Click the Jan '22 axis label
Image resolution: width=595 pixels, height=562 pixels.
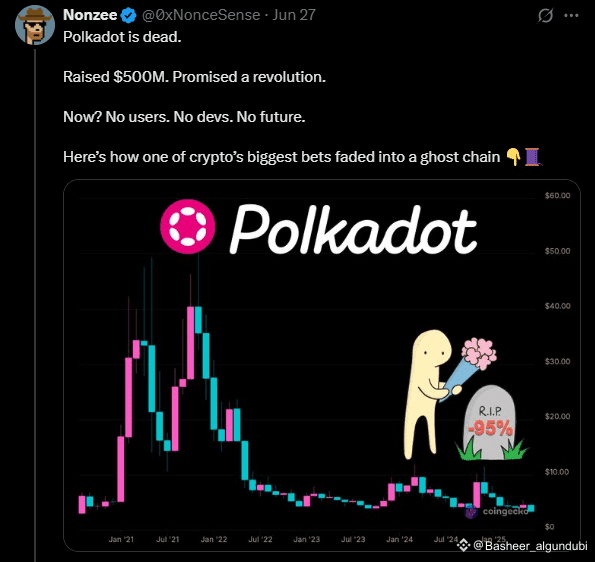214,539
